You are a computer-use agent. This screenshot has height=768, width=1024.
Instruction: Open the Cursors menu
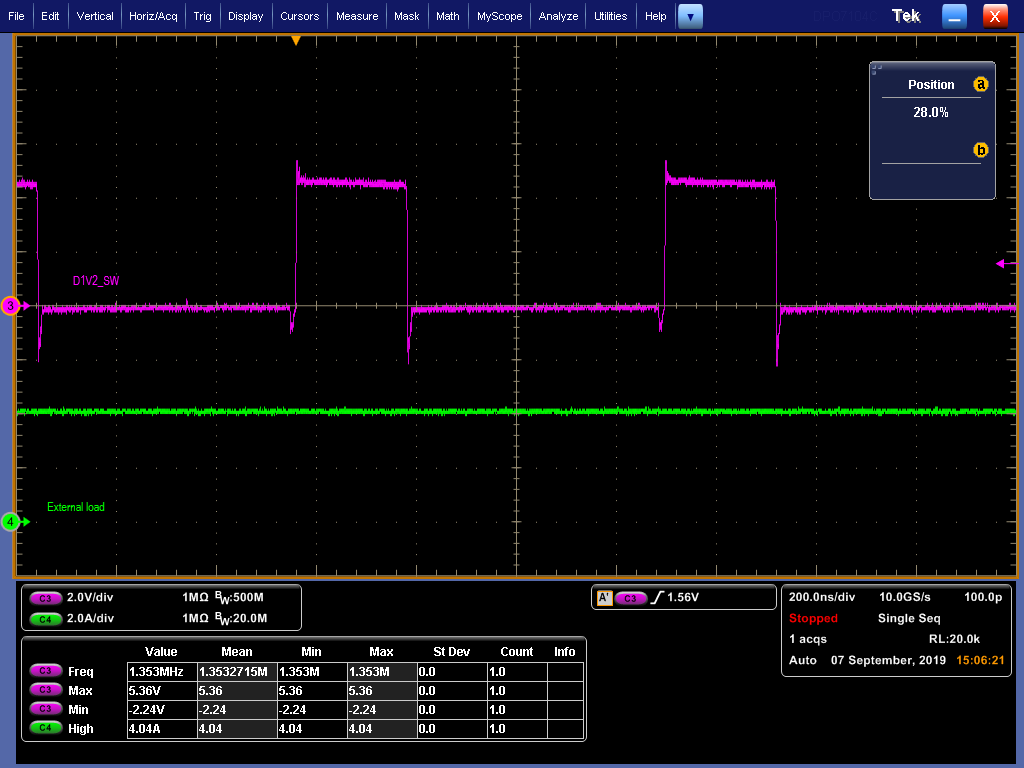[x=299, y=16]
